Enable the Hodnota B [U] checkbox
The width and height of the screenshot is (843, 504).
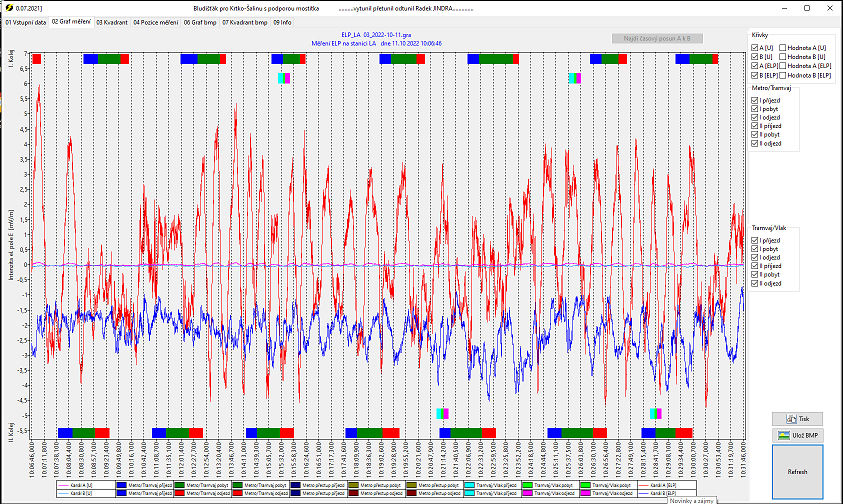[x=784, y=57]
